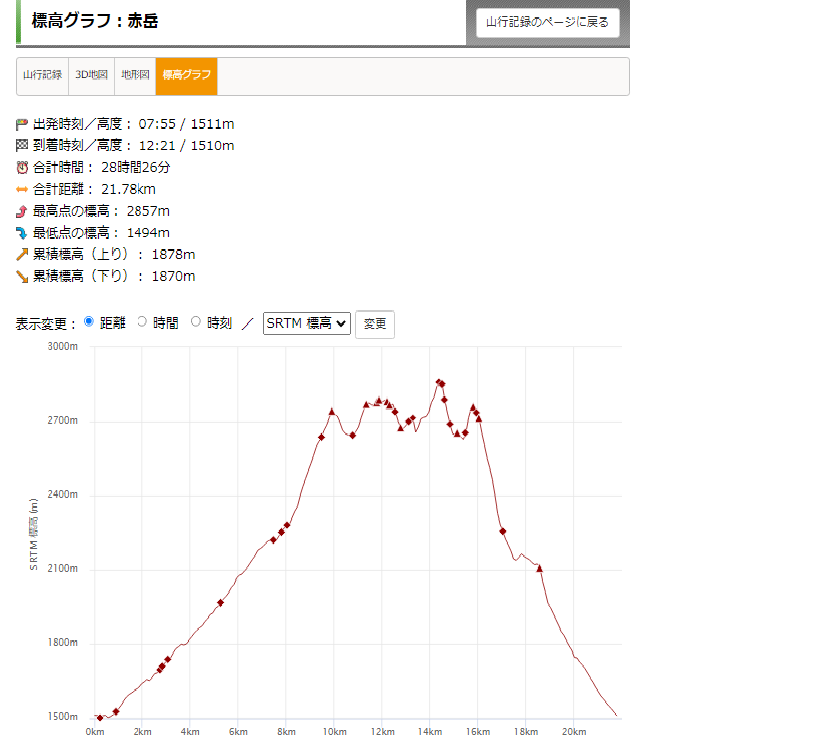Click the cumulative ascent arrow icon
The width and height of the screenshot is (827, 745).
(22, 255)
